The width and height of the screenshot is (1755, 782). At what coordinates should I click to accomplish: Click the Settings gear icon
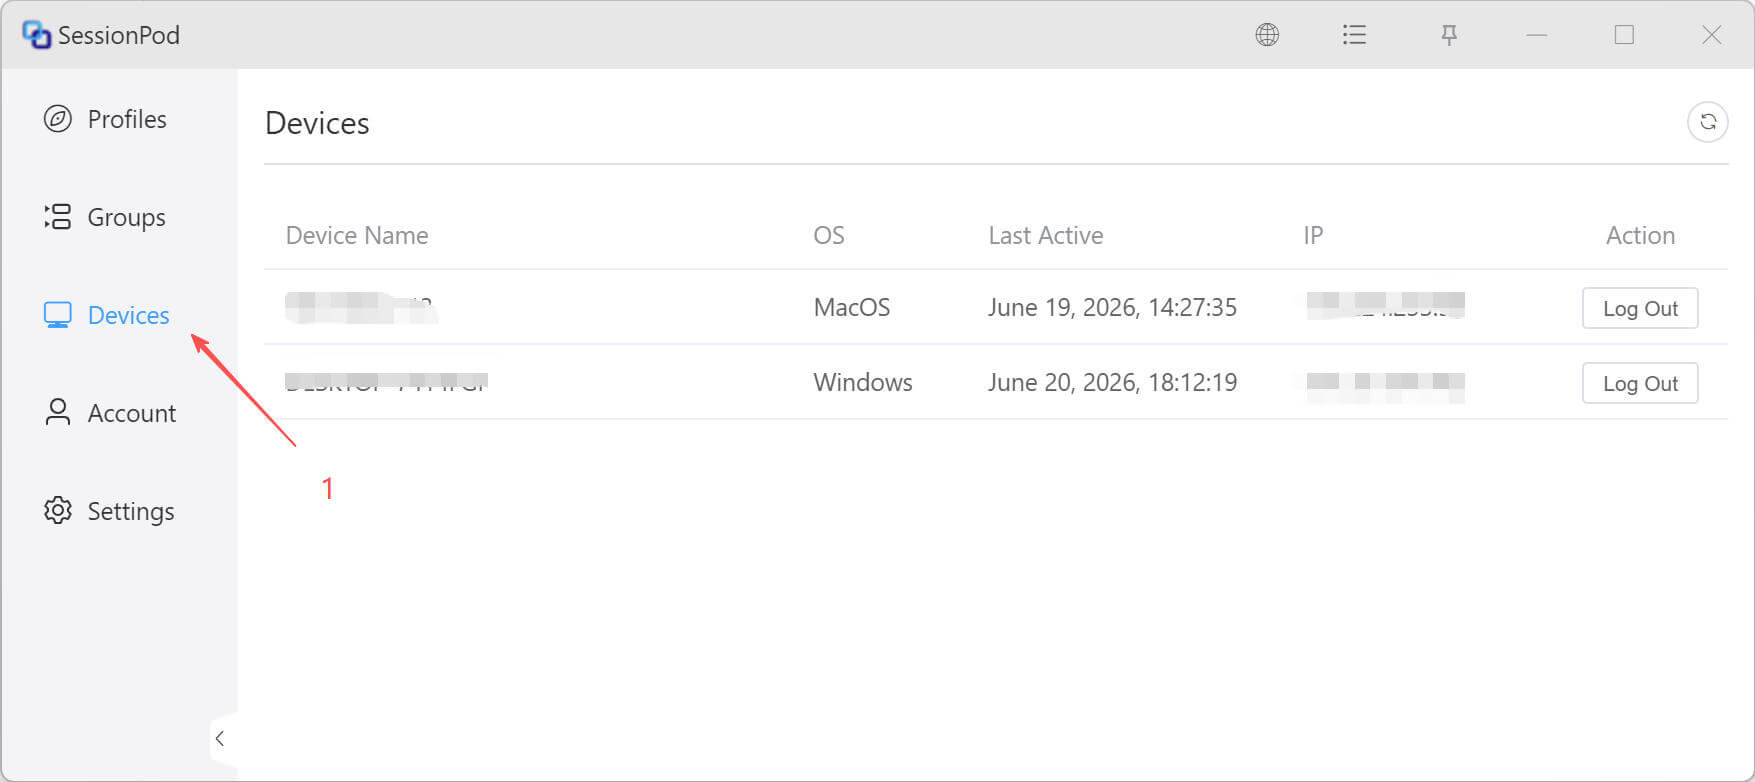tap(58, 511)
